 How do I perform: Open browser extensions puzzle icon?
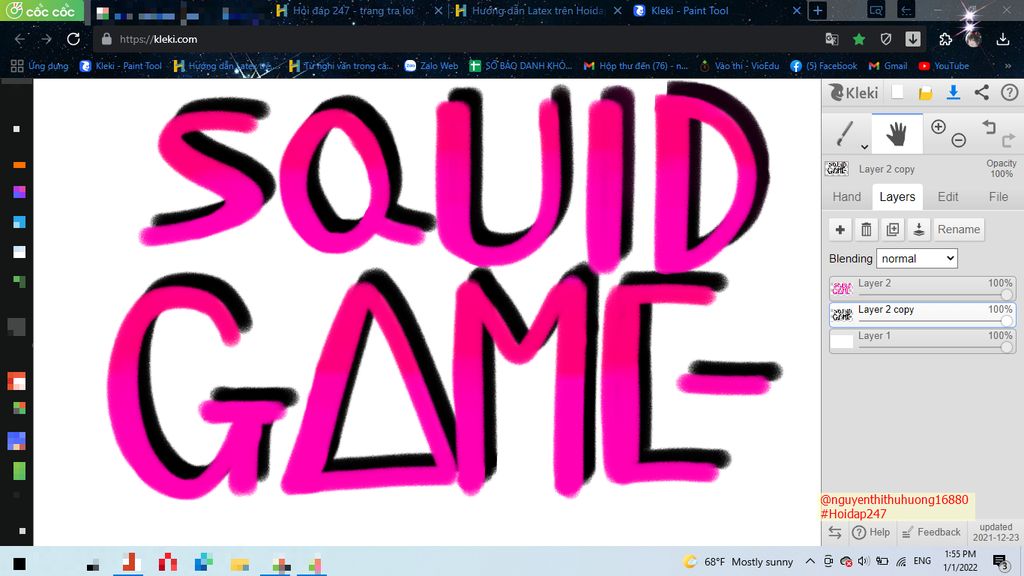[x=945, y=39]
